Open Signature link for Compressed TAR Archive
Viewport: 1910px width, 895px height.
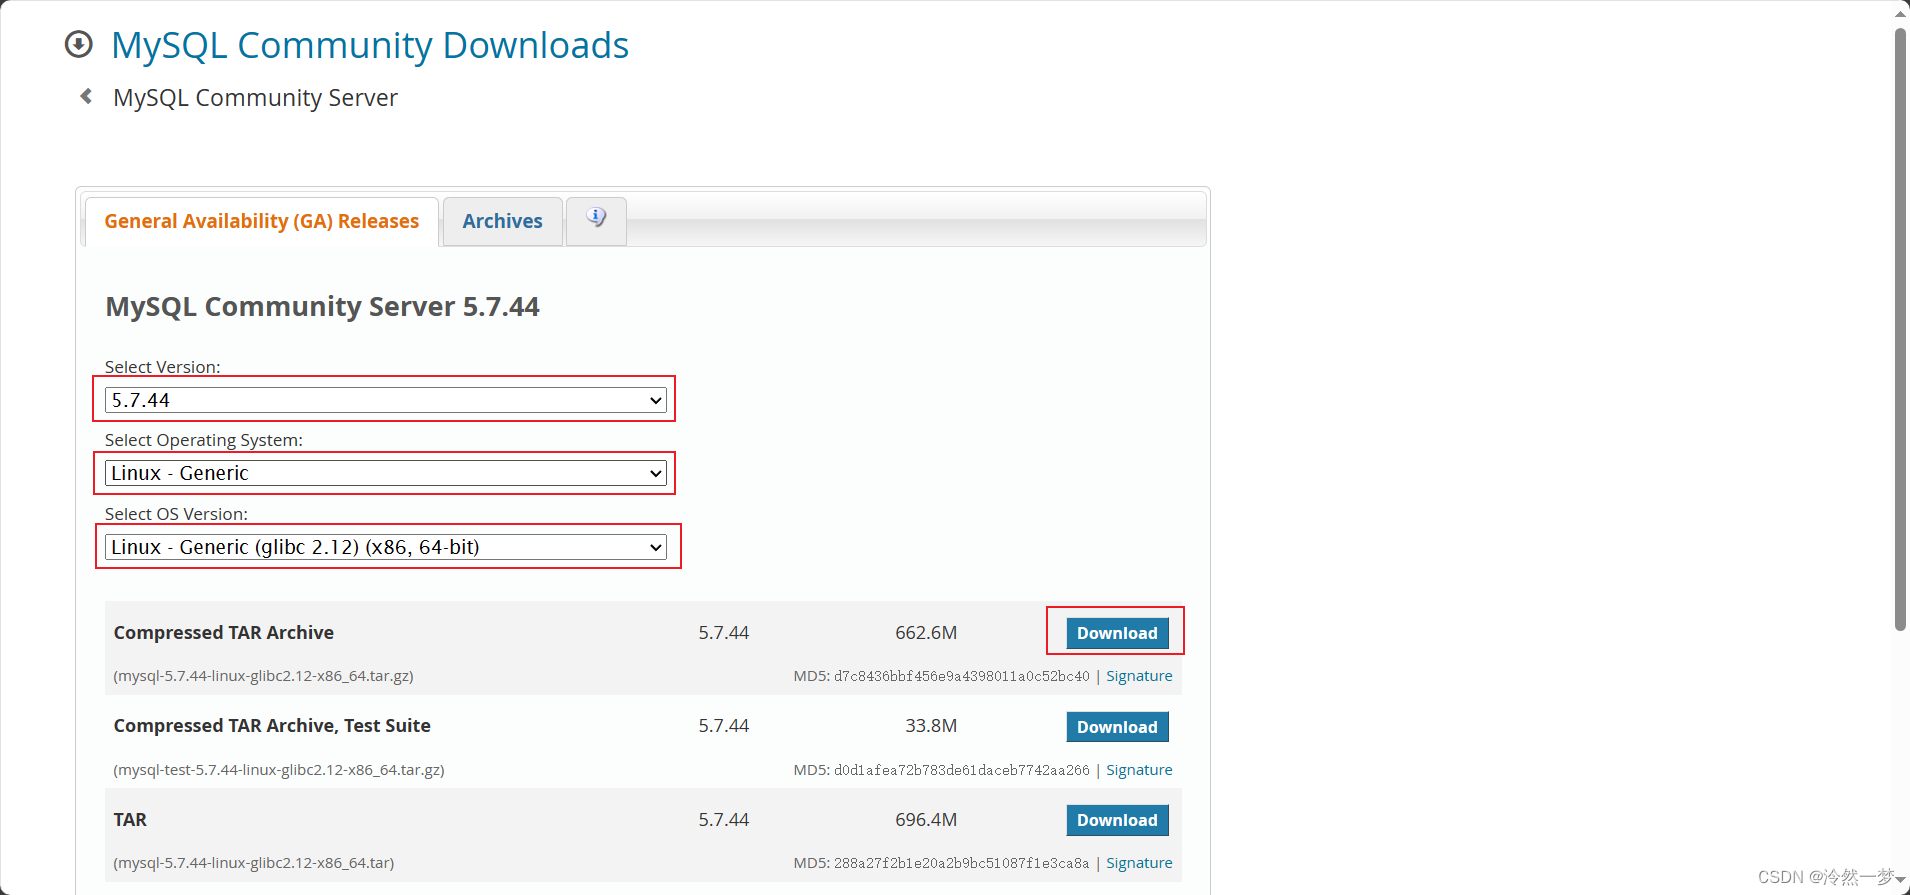(1139, 676)
